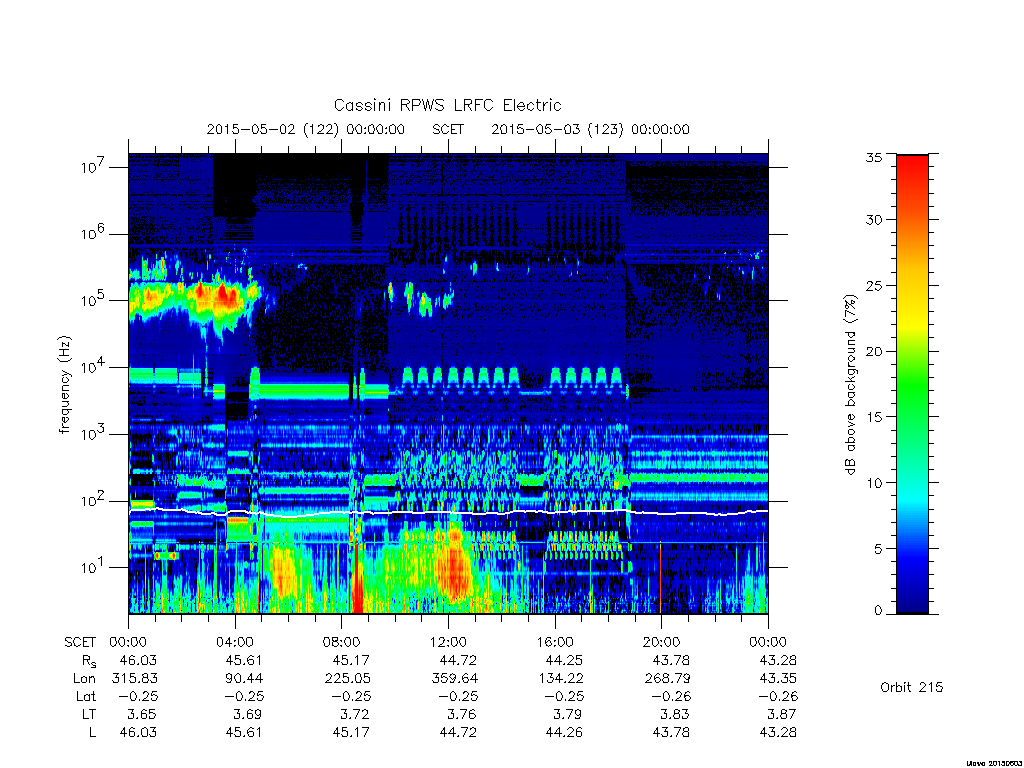Click the Lon value 134.22
Screen dimensions: 1024x768
pyautogui.click(x=561, y=679)
